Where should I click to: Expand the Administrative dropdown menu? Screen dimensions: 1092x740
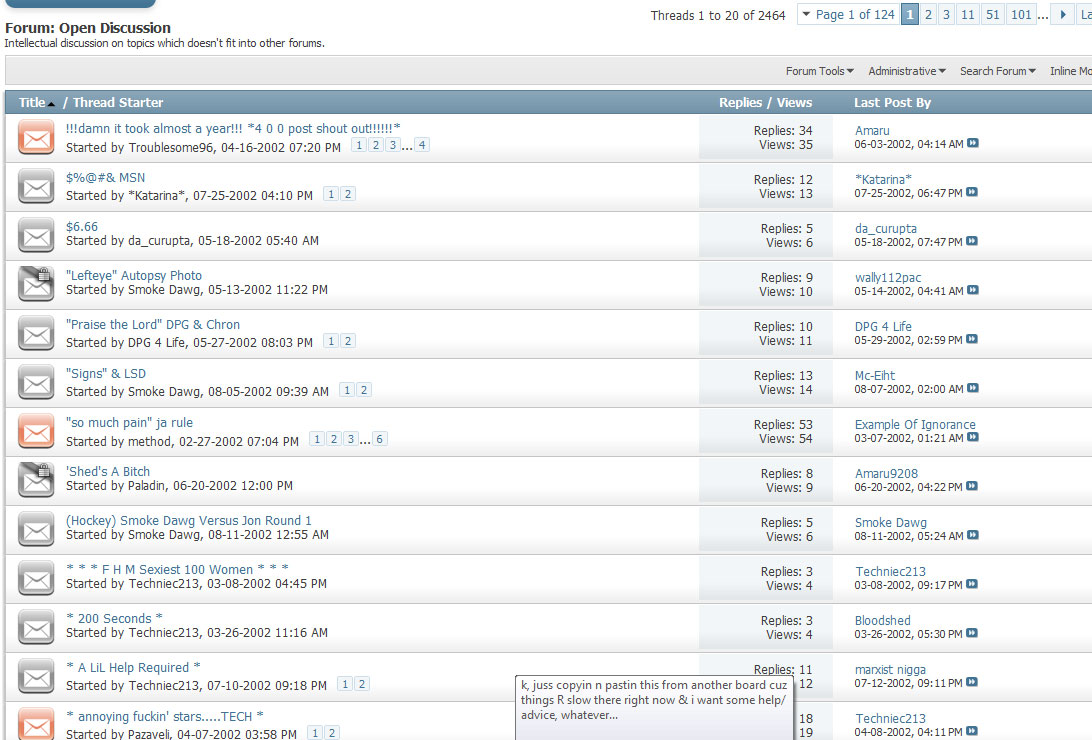(x=908, y=71)
